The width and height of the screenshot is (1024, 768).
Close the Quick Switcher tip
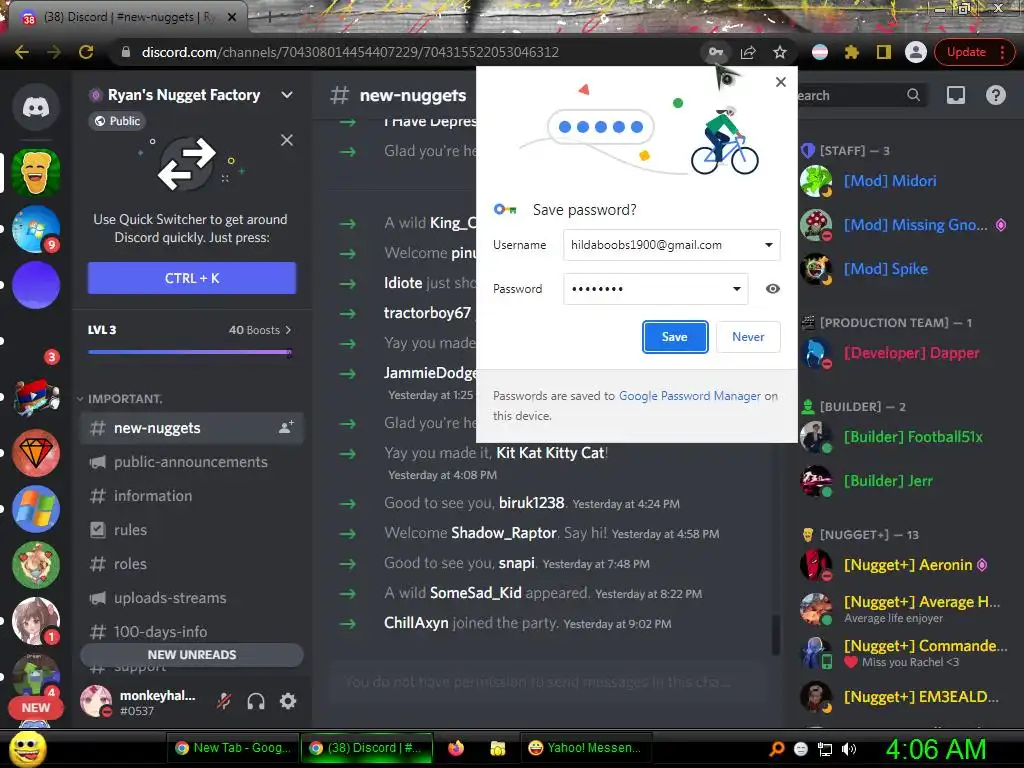pyautogui.click(x=287, y=140)
